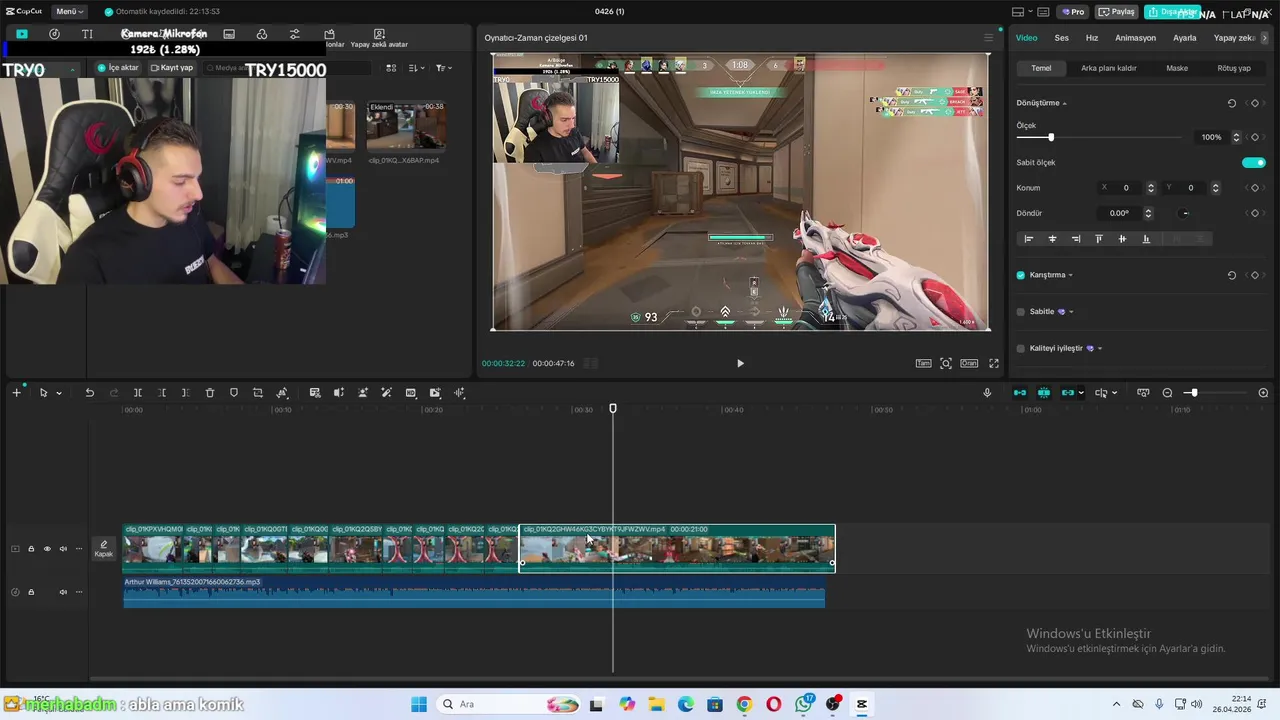Click the split clip icon in timeline toolbar

pyautogui.click(x=138, y=393)
